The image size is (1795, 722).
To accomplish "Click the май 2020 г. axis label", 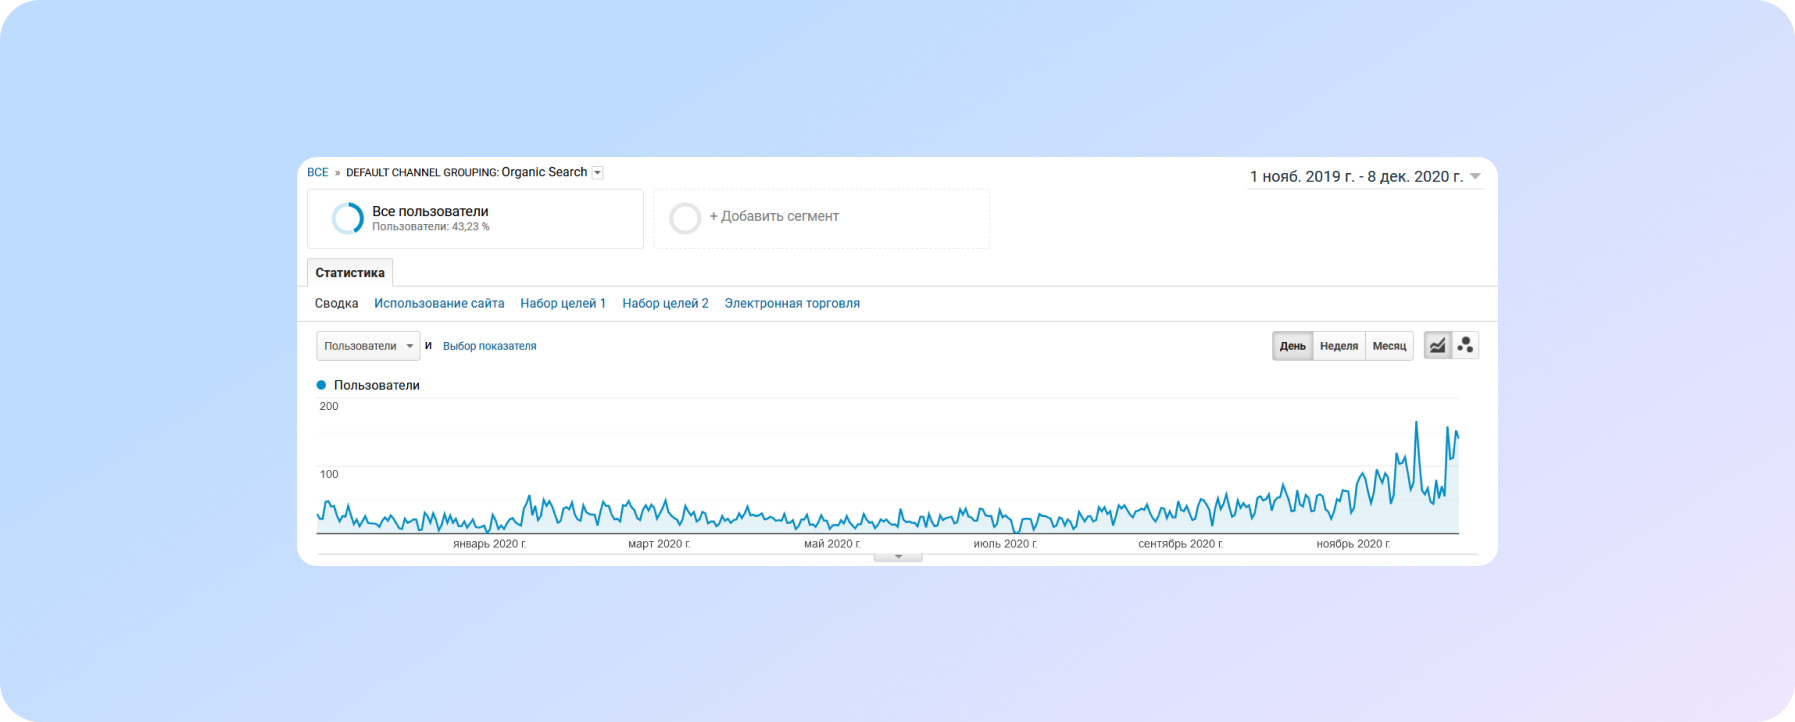I will [832, 544].
